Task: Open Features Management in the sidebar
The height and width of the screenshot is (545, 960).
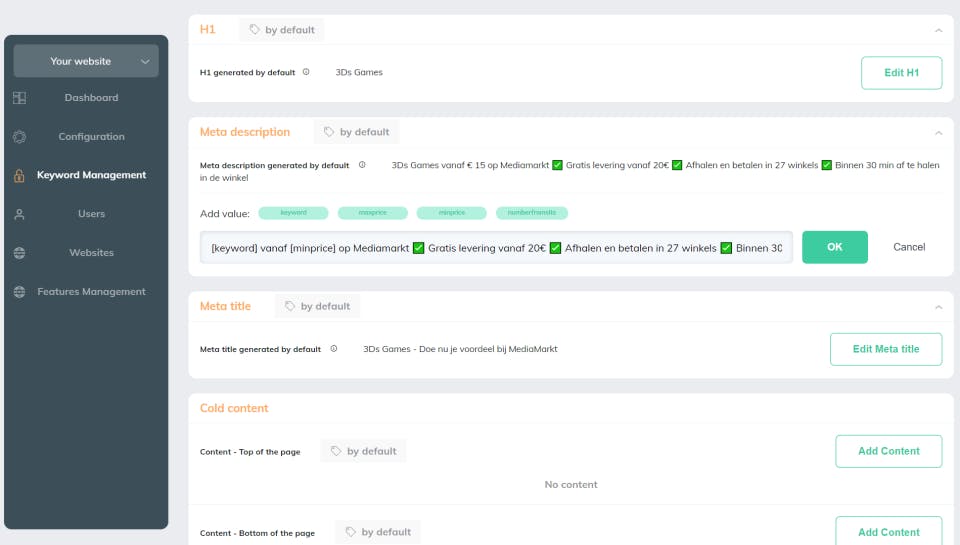Action: (x=91, y=291)
